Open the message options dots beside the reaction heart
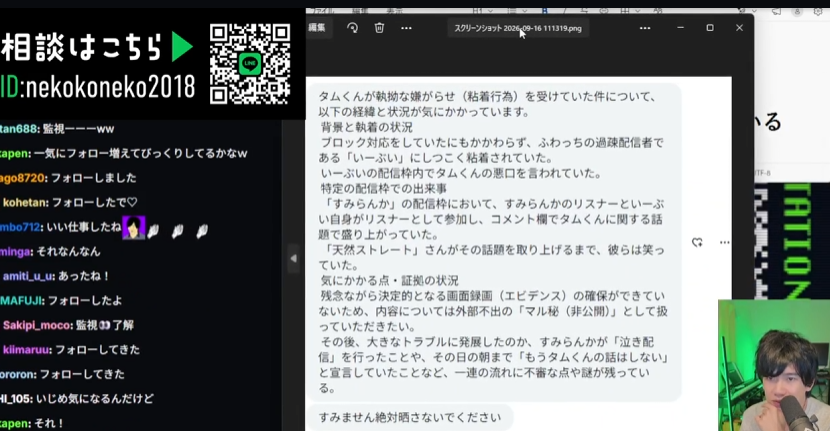Image resolution: width=830 pixels, height=431 pixels. pyautogui.click(x=724, y=243)
